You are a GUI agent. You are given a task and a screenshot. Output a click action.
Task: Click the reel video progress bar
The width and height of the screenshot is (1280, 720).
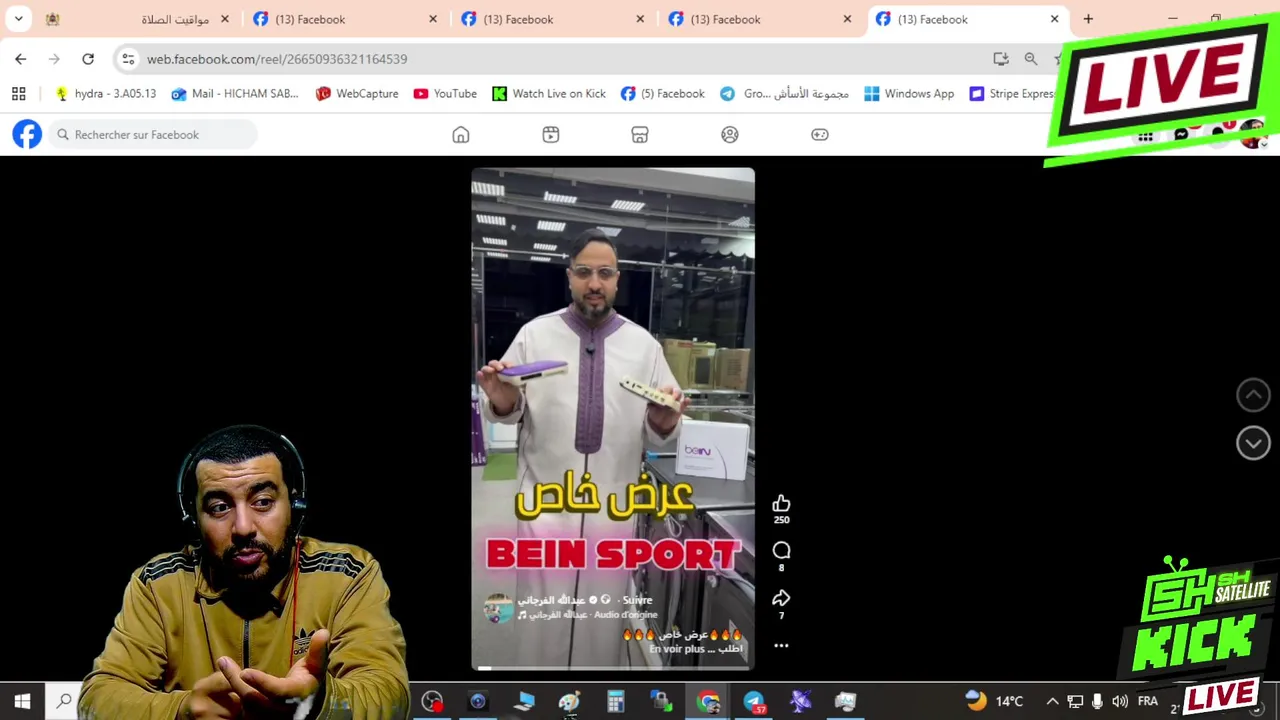click(613, 668)
